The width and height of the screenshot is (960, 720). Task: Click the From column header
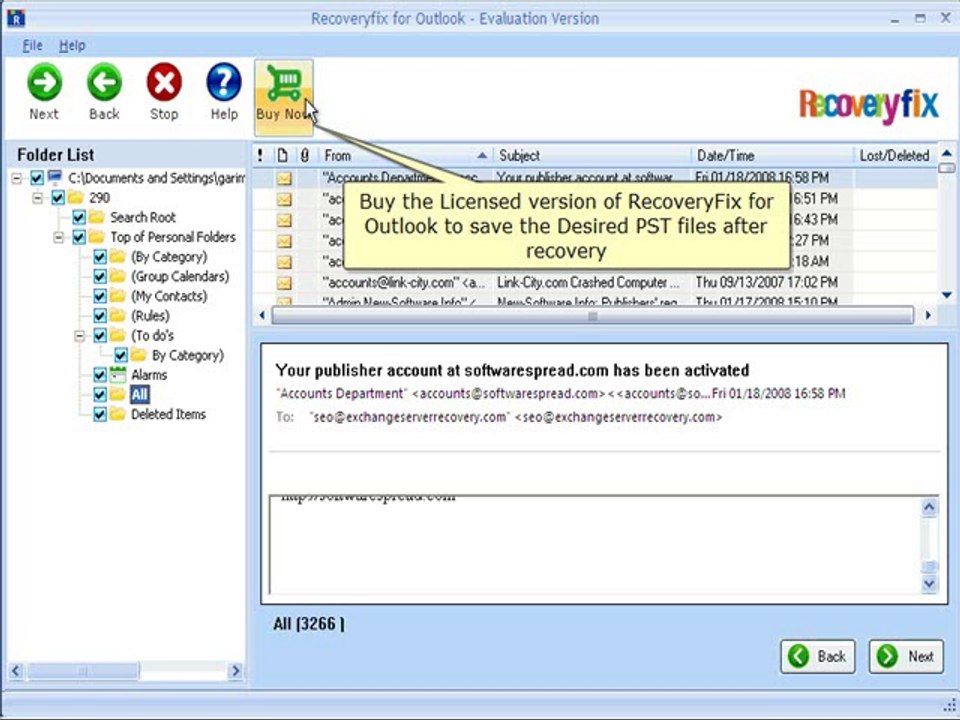point(405,156)
